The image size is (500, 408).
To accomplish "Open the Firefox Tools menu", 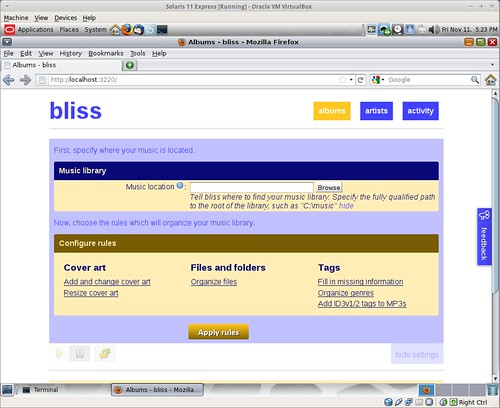I will click(x=138, y=53).
